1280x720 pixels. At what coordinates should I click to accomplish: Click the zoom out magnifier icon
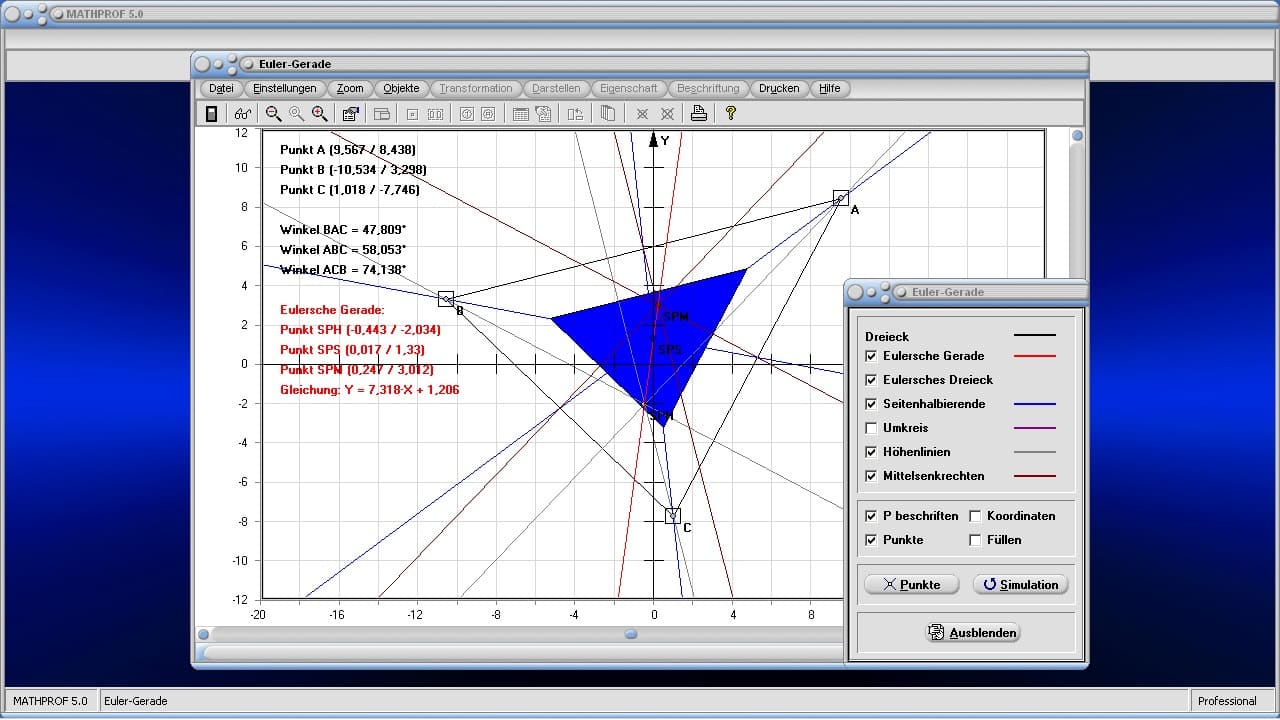coord(273,114)
